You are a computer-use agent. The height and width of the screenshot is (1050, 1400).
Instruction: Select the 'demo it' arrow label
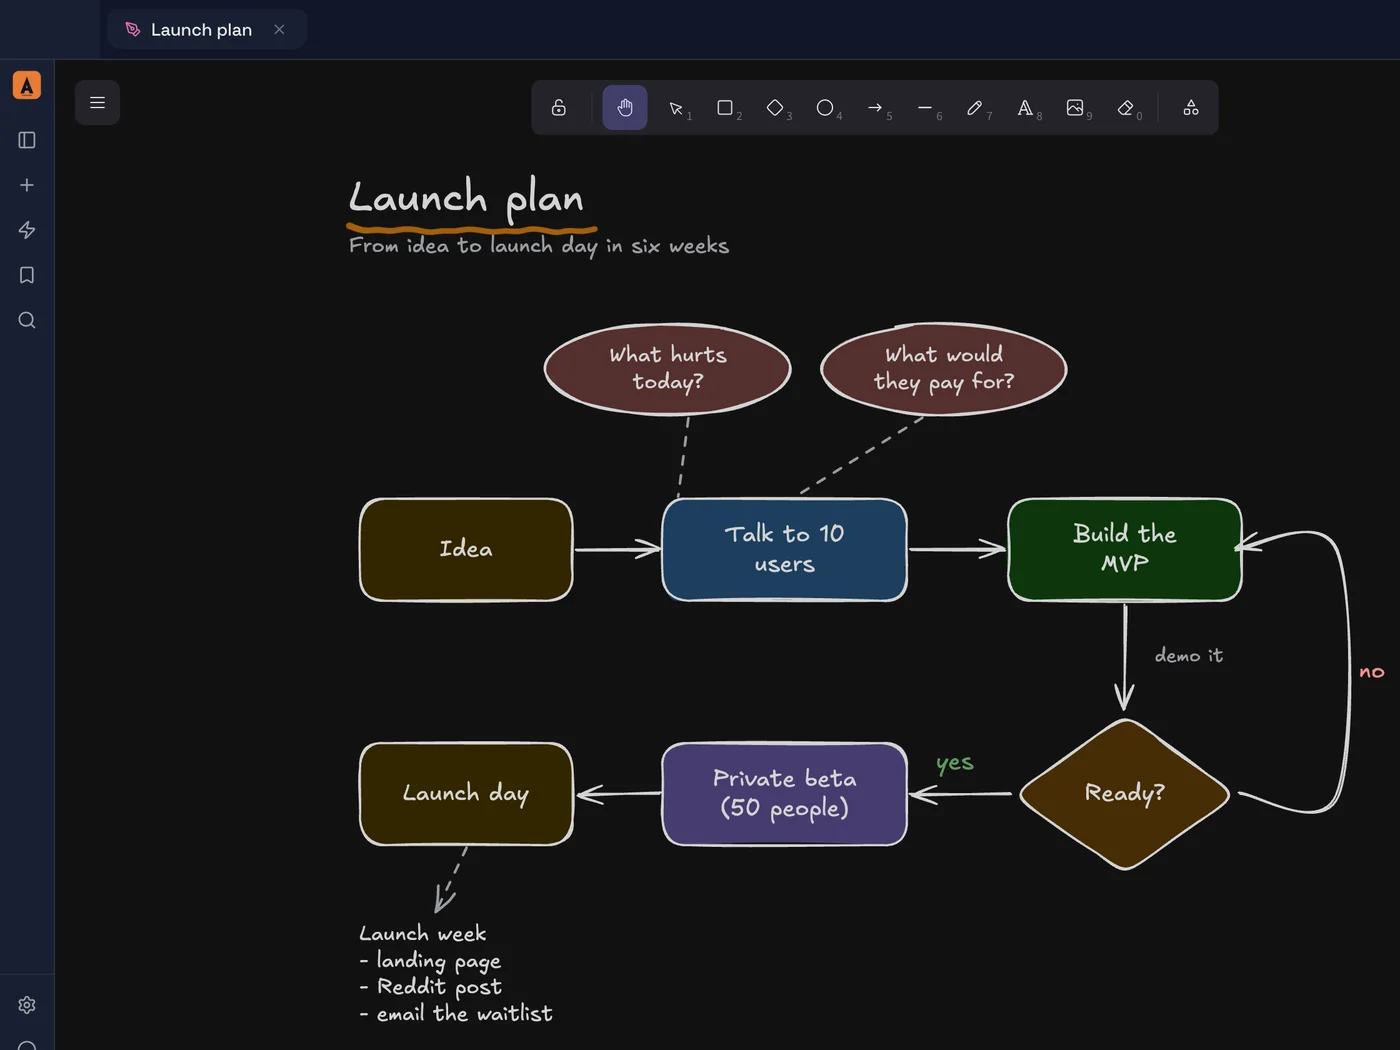click(x=1189, y=655)
